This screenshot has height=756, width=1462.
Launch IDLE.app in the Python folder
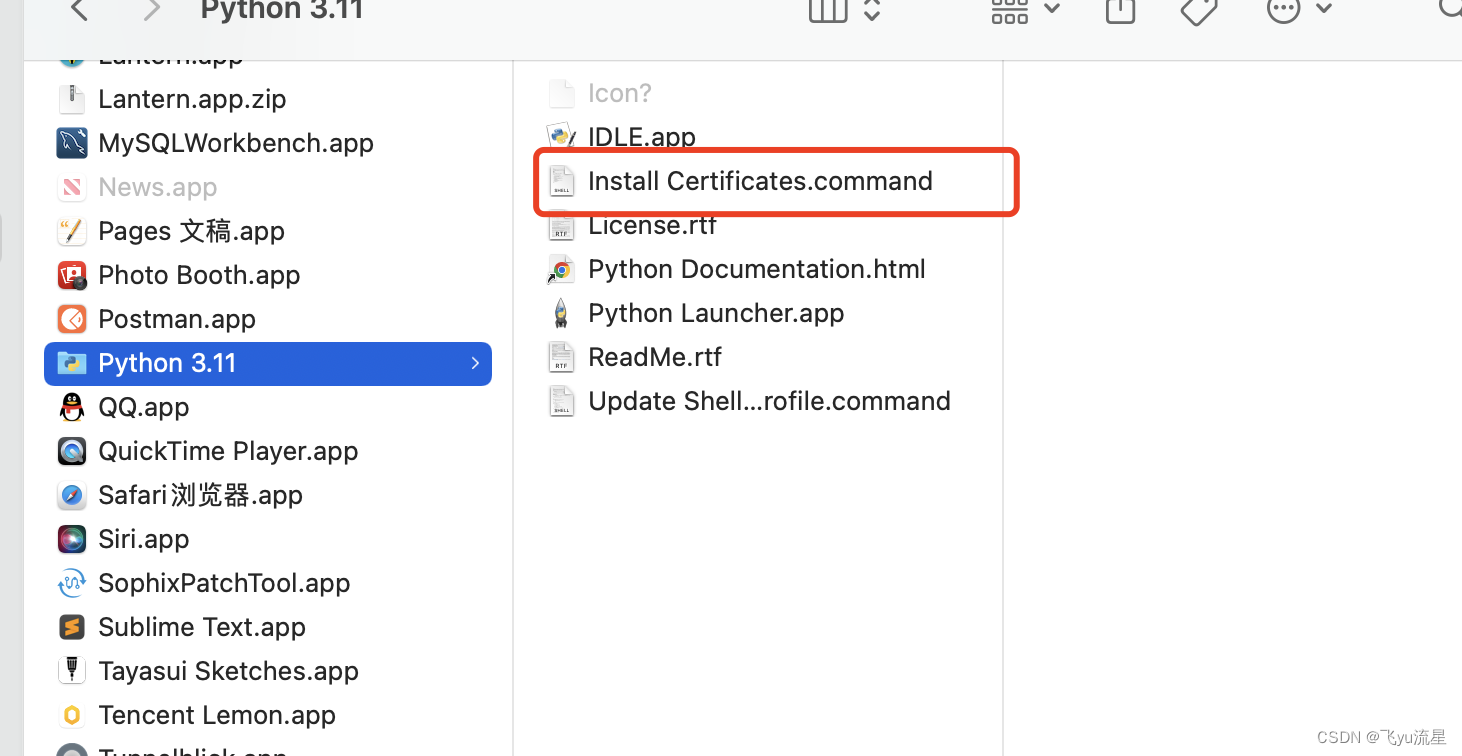click(641, 137)
